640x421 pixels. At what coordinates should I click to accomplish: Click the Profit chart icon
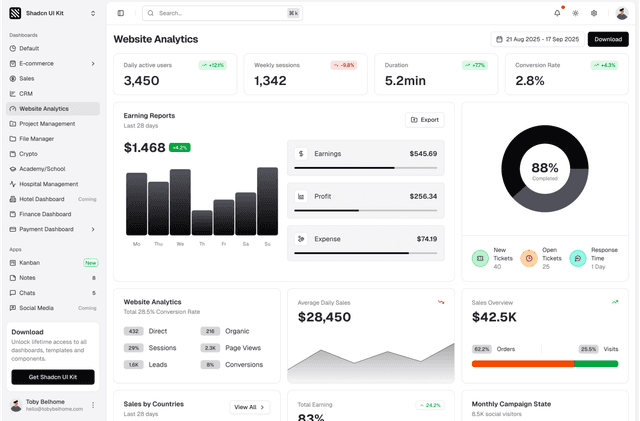tap(301, 196)
